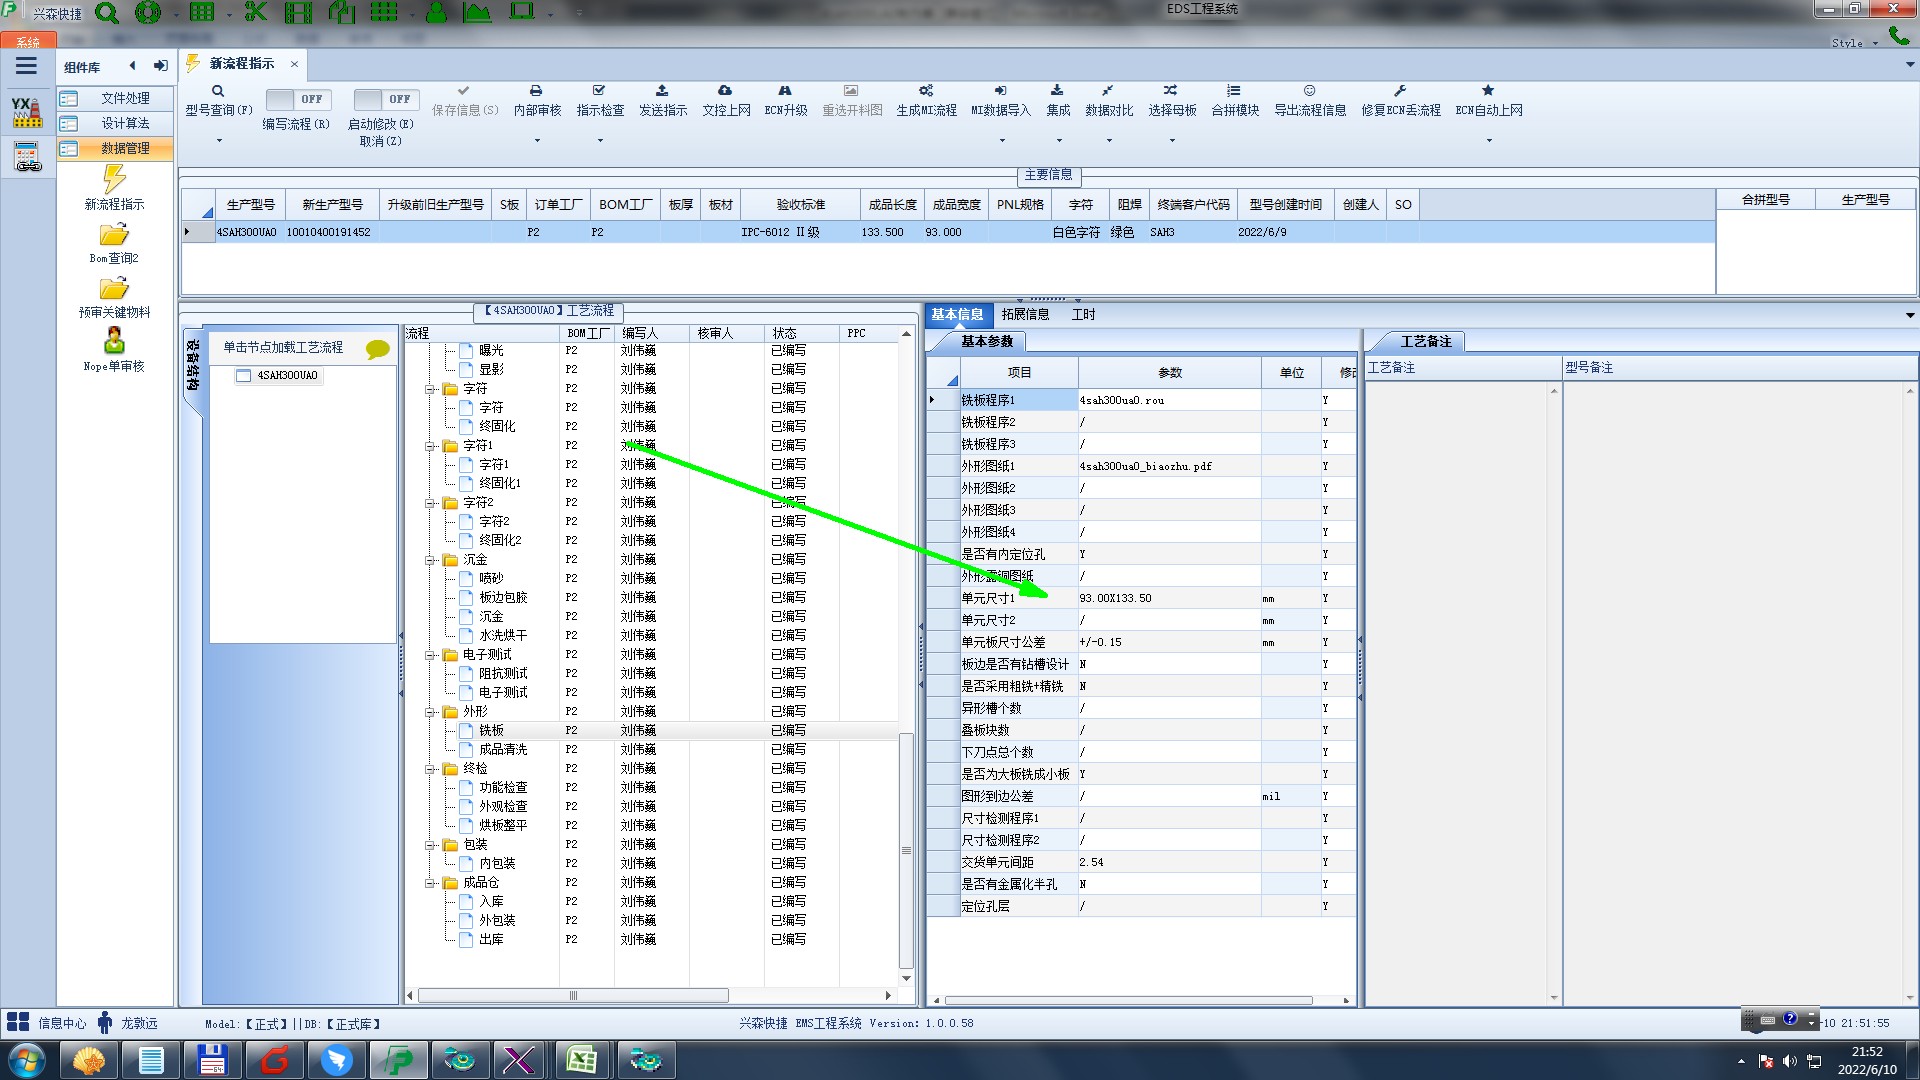The image size is (1920, 1080).
Task: Click the ECN升级 toolbar icon
Action: [785, 91]
